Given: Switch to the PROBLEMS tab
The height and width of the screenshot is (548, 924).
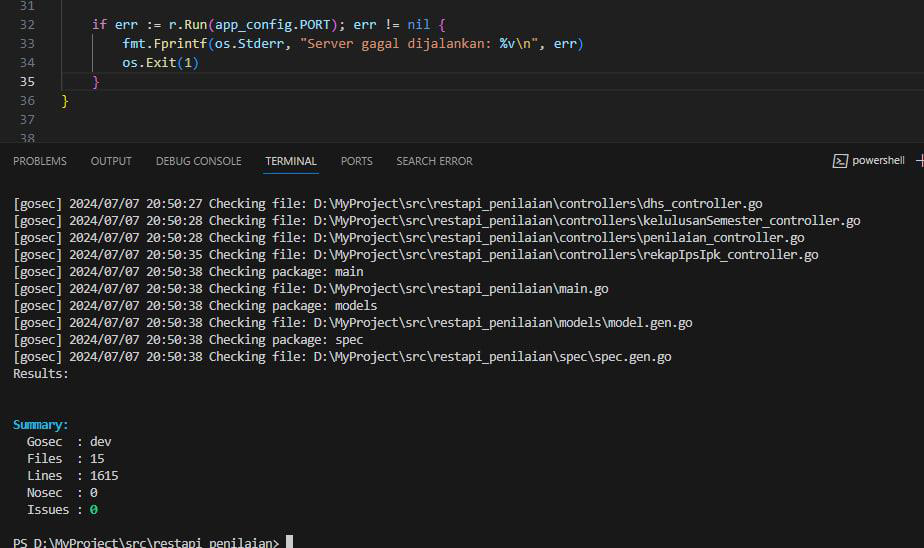Looking at the screenshot, I should (40, 161).
